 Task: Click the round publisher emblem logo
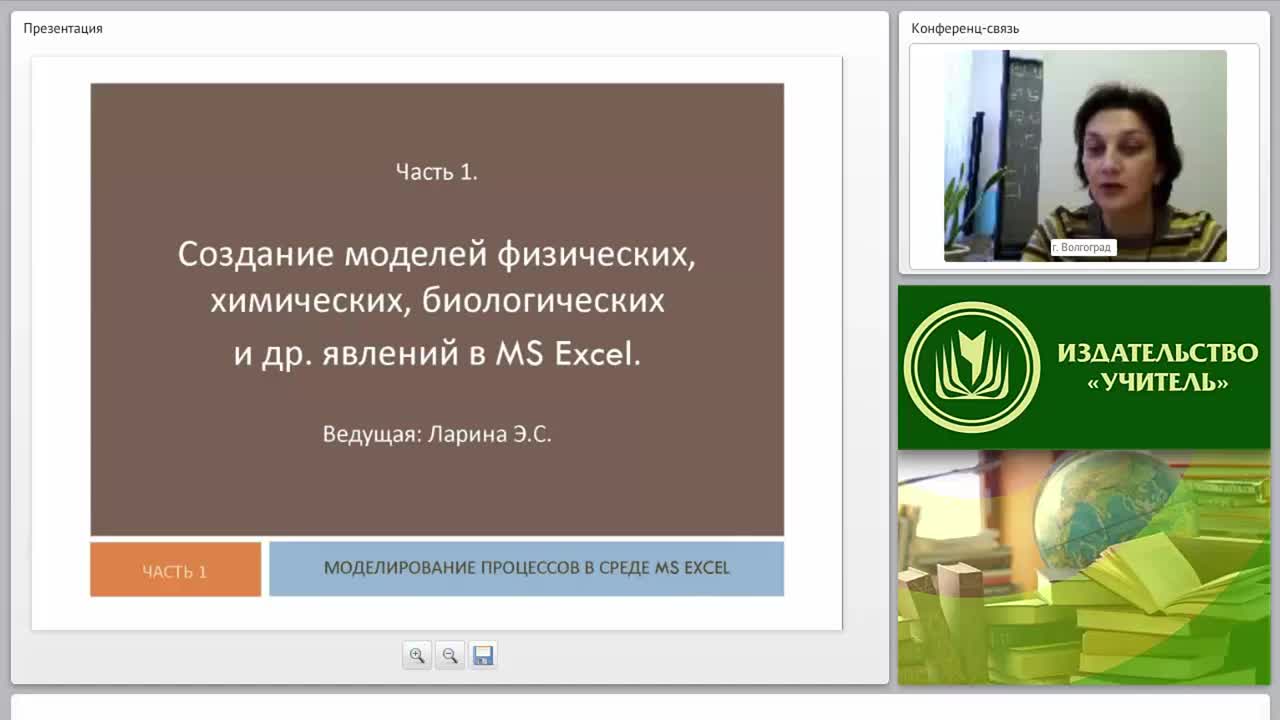[x=972, y=367]
